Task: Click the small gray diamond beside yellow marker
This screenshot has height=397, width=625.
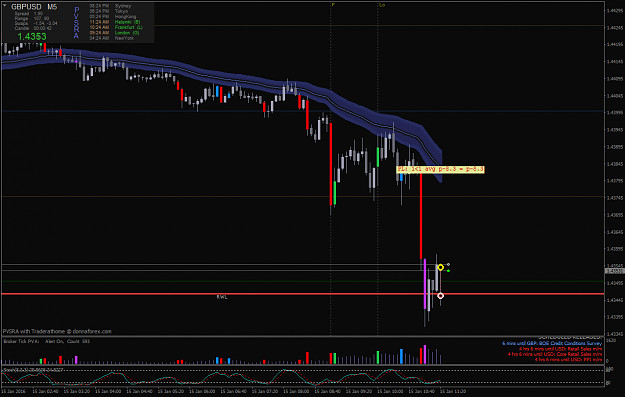Action: click(448, 264)
